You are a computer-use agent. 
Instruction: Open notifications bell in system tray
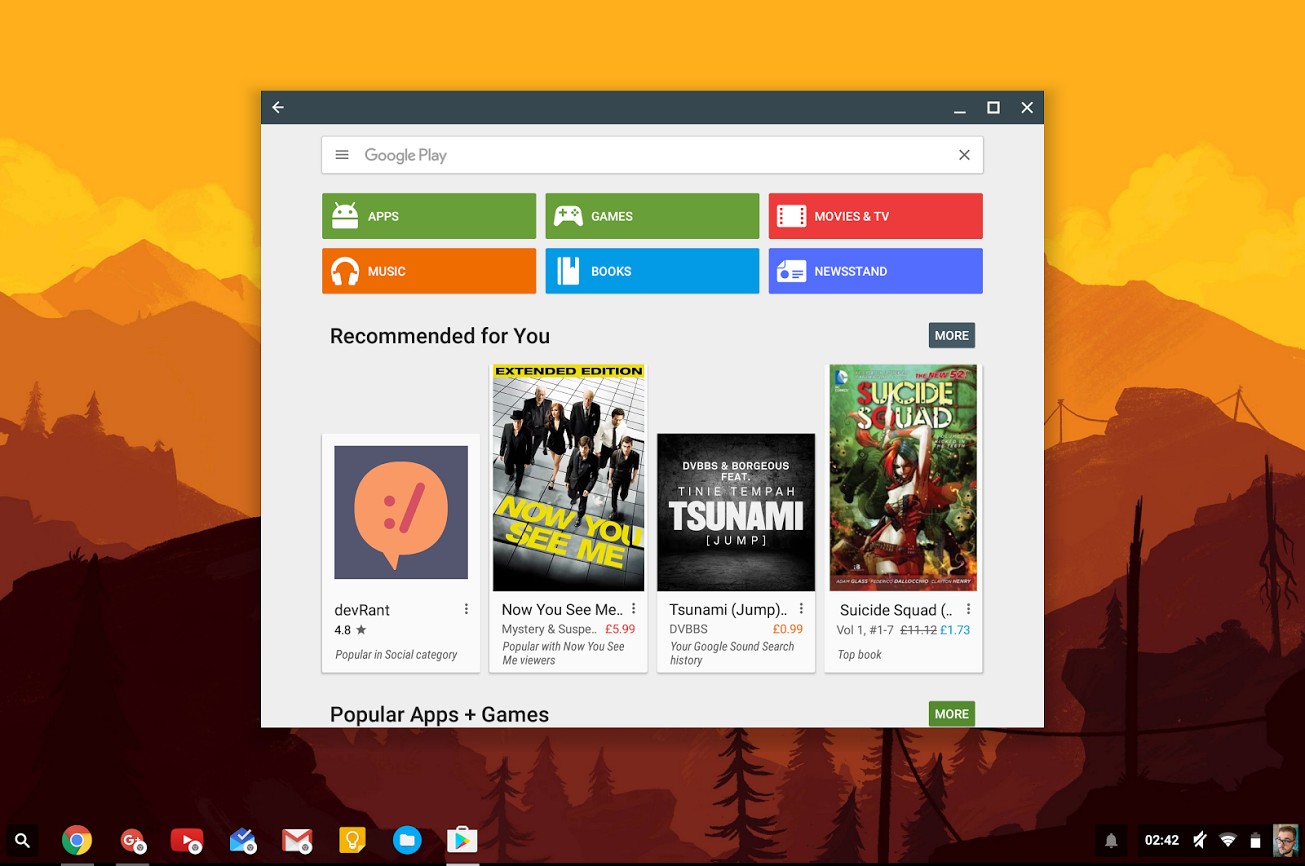pos(1110,840)
